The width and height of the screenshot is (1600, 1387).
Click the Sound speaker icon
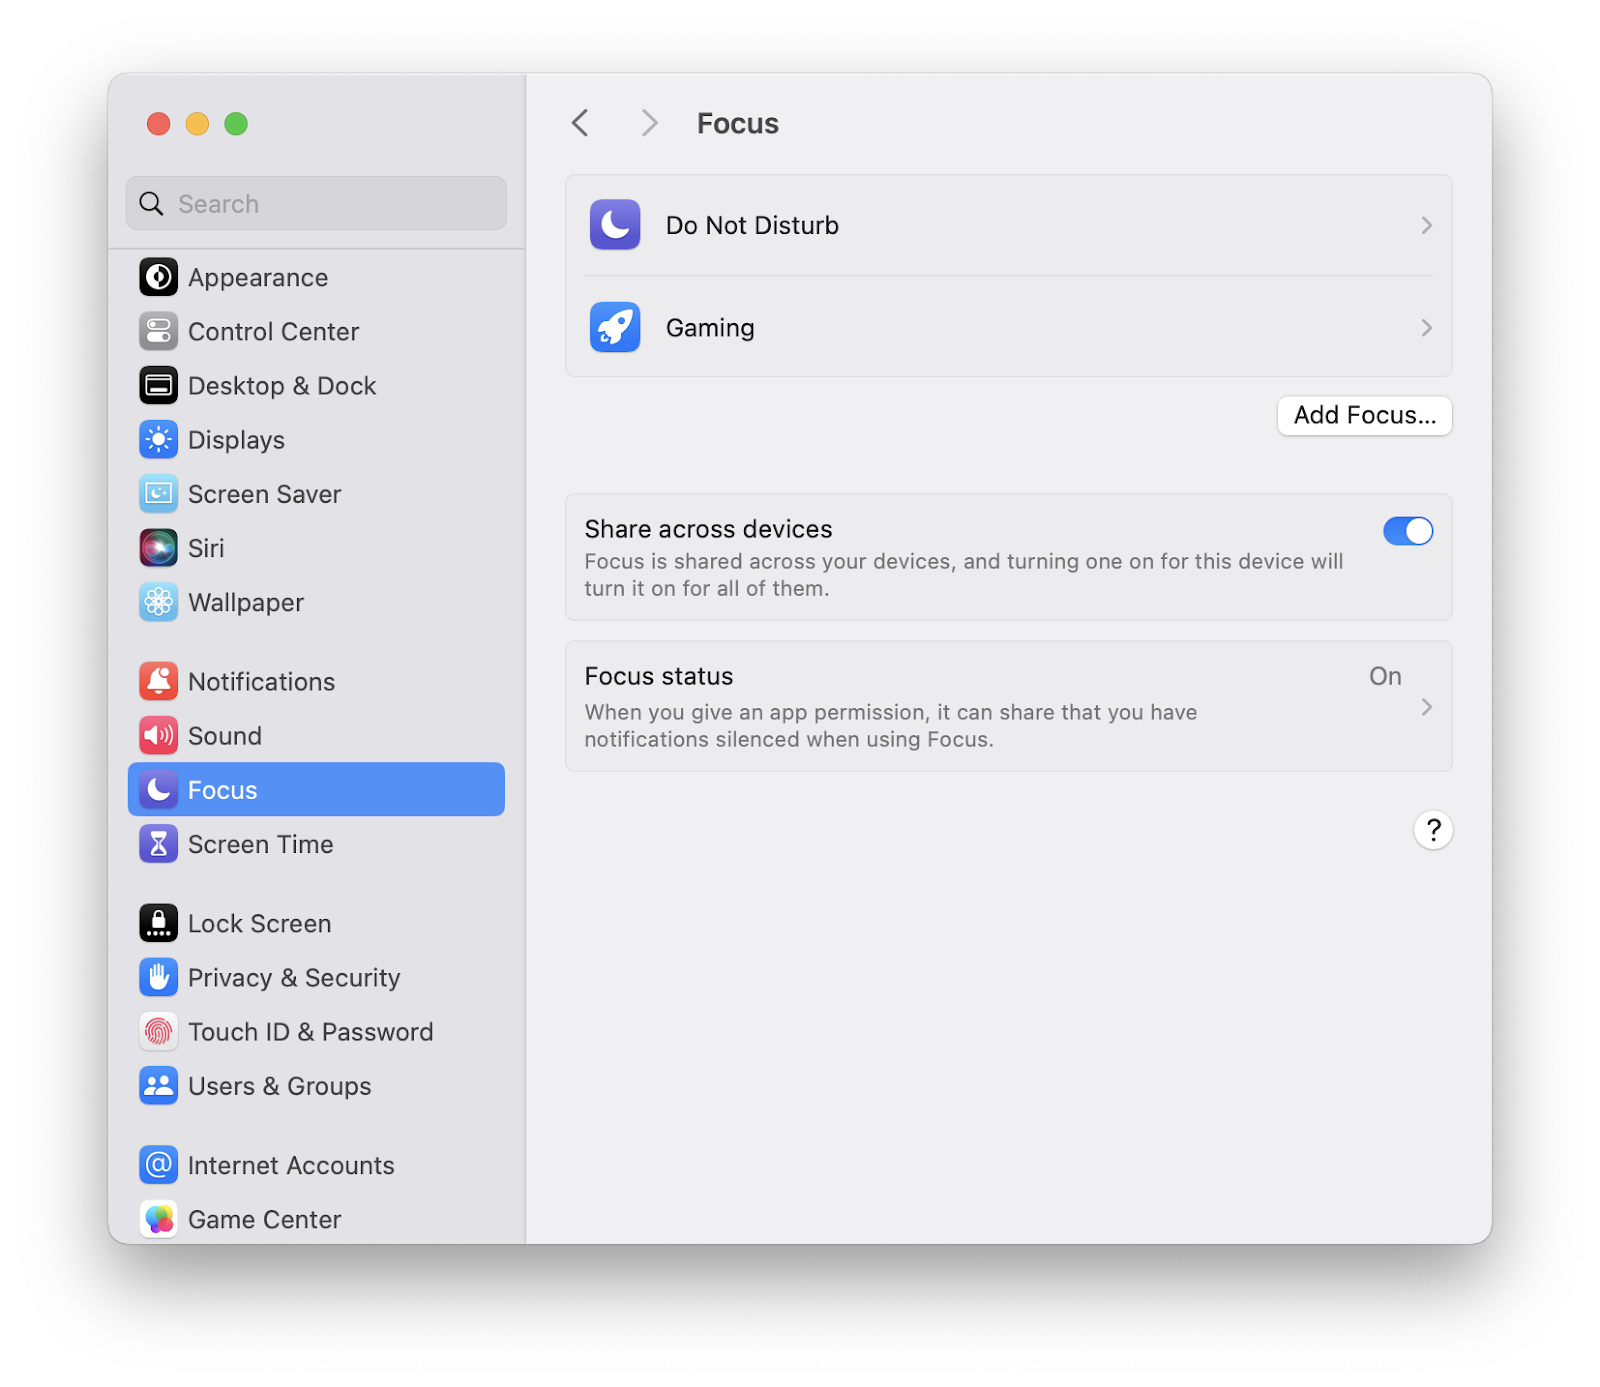pos(158,735)
